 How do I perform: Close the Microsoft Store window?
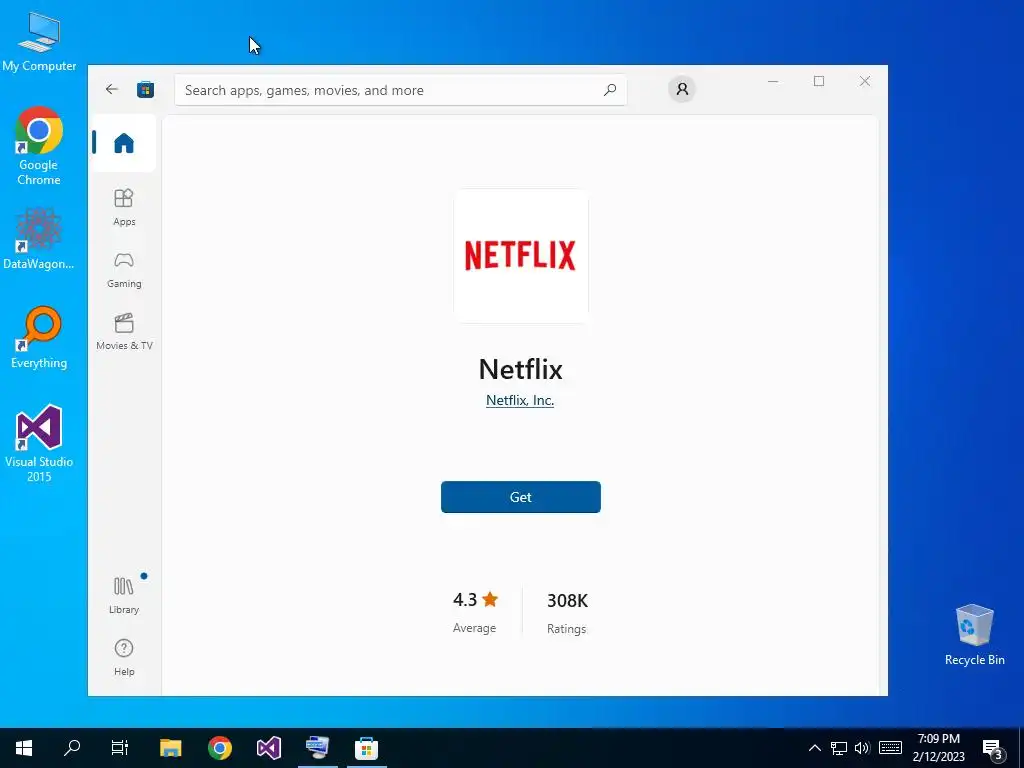click(x=865, y=81)
